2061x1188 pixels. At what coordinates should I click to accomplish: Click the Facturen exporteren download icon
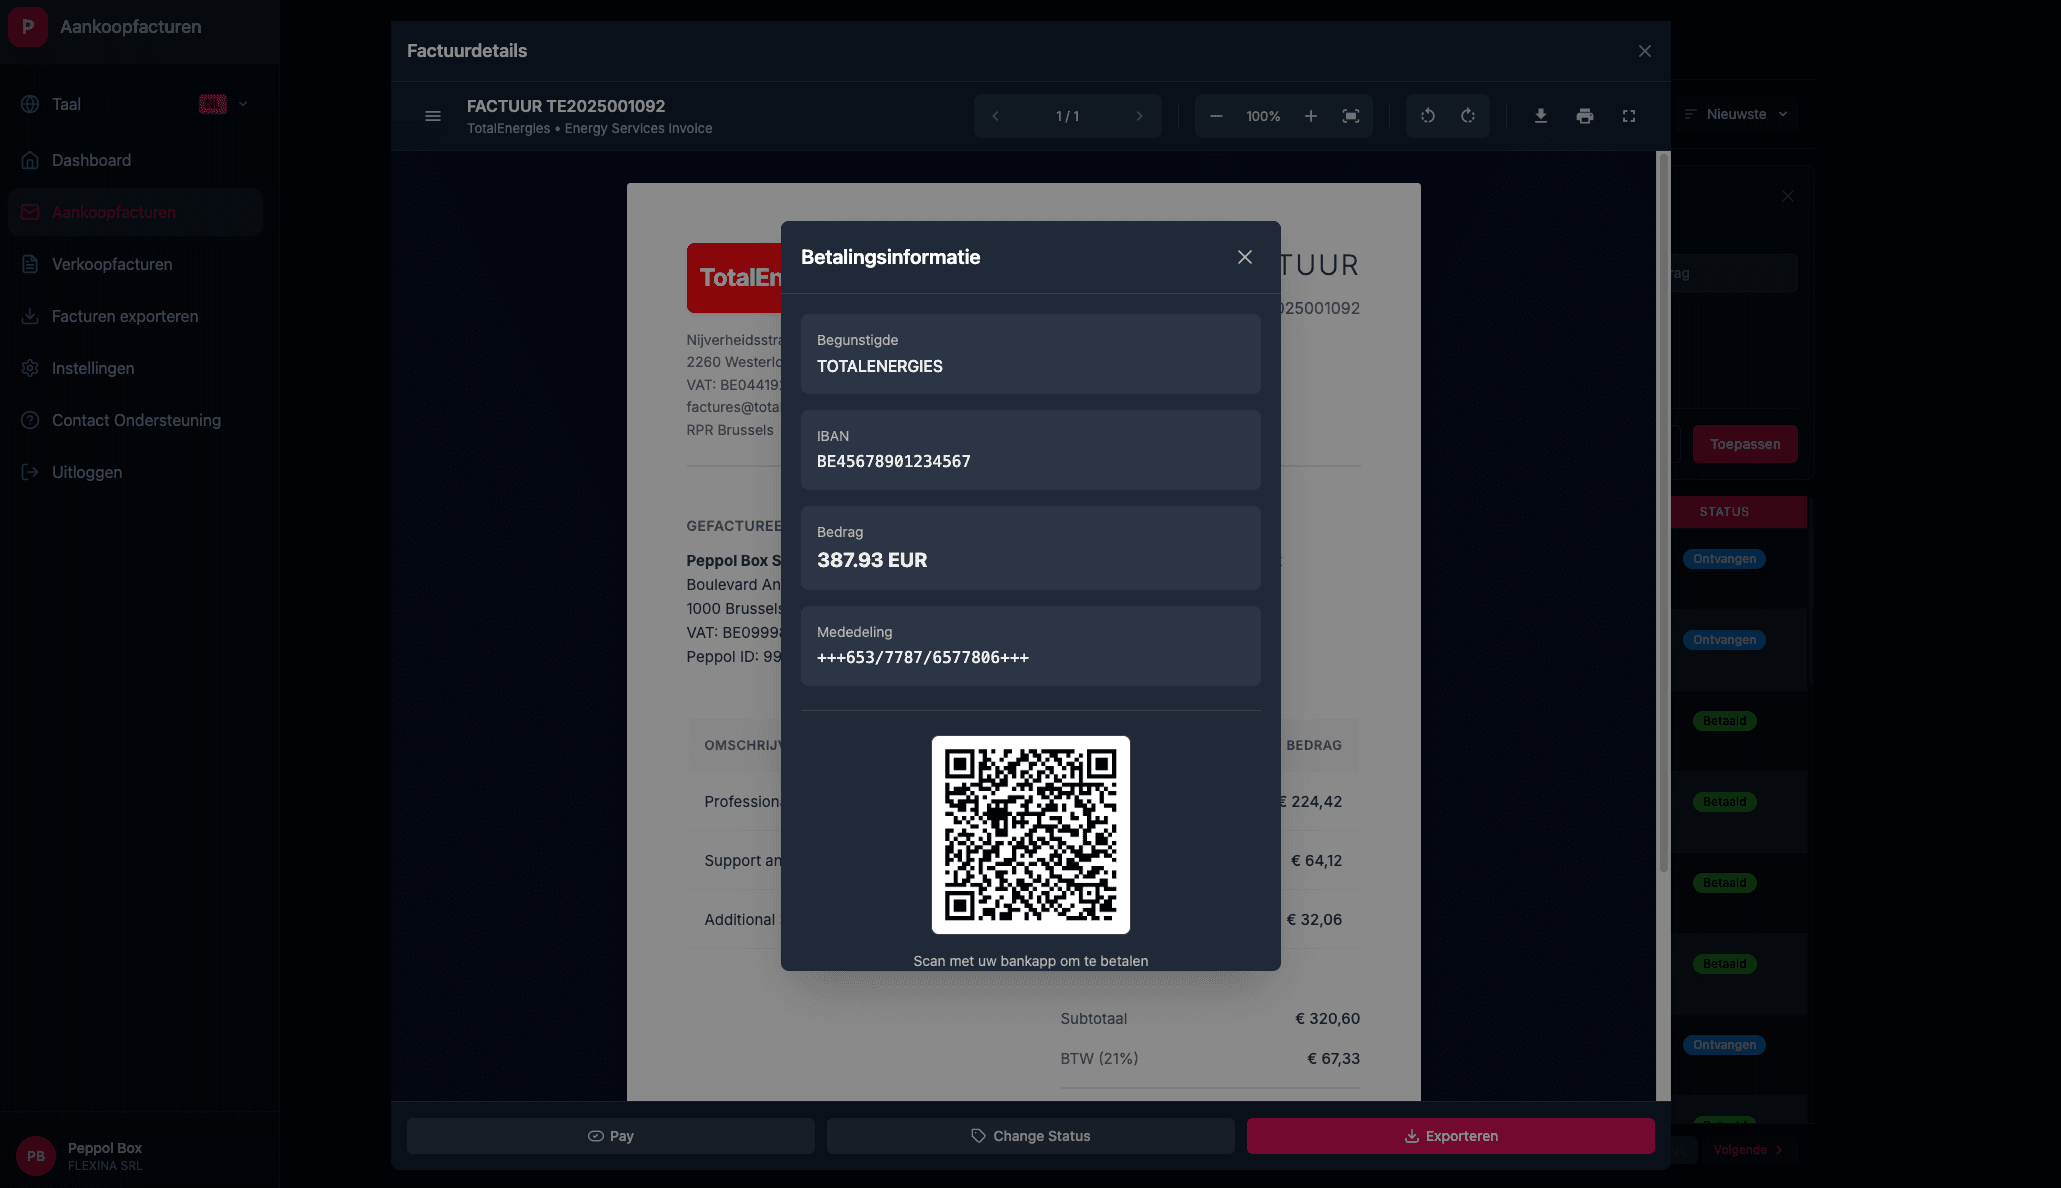30,316
